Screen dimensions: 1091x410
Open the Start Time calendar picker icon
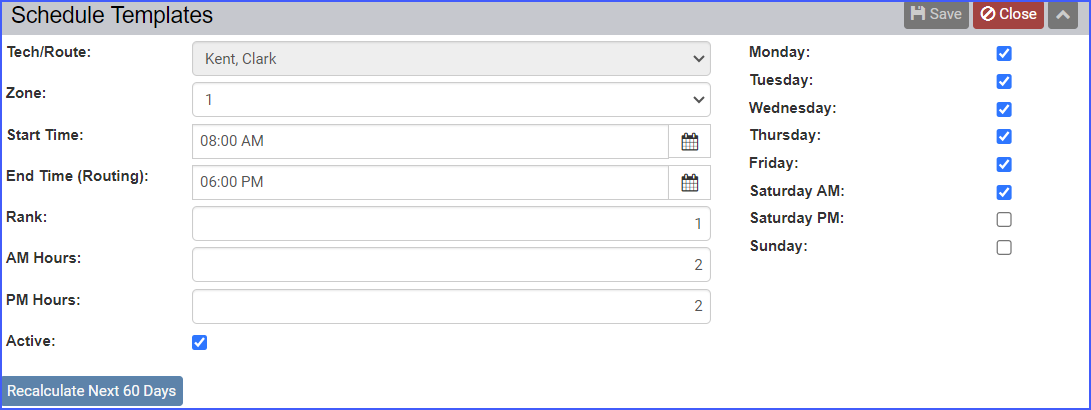point(690,142)
